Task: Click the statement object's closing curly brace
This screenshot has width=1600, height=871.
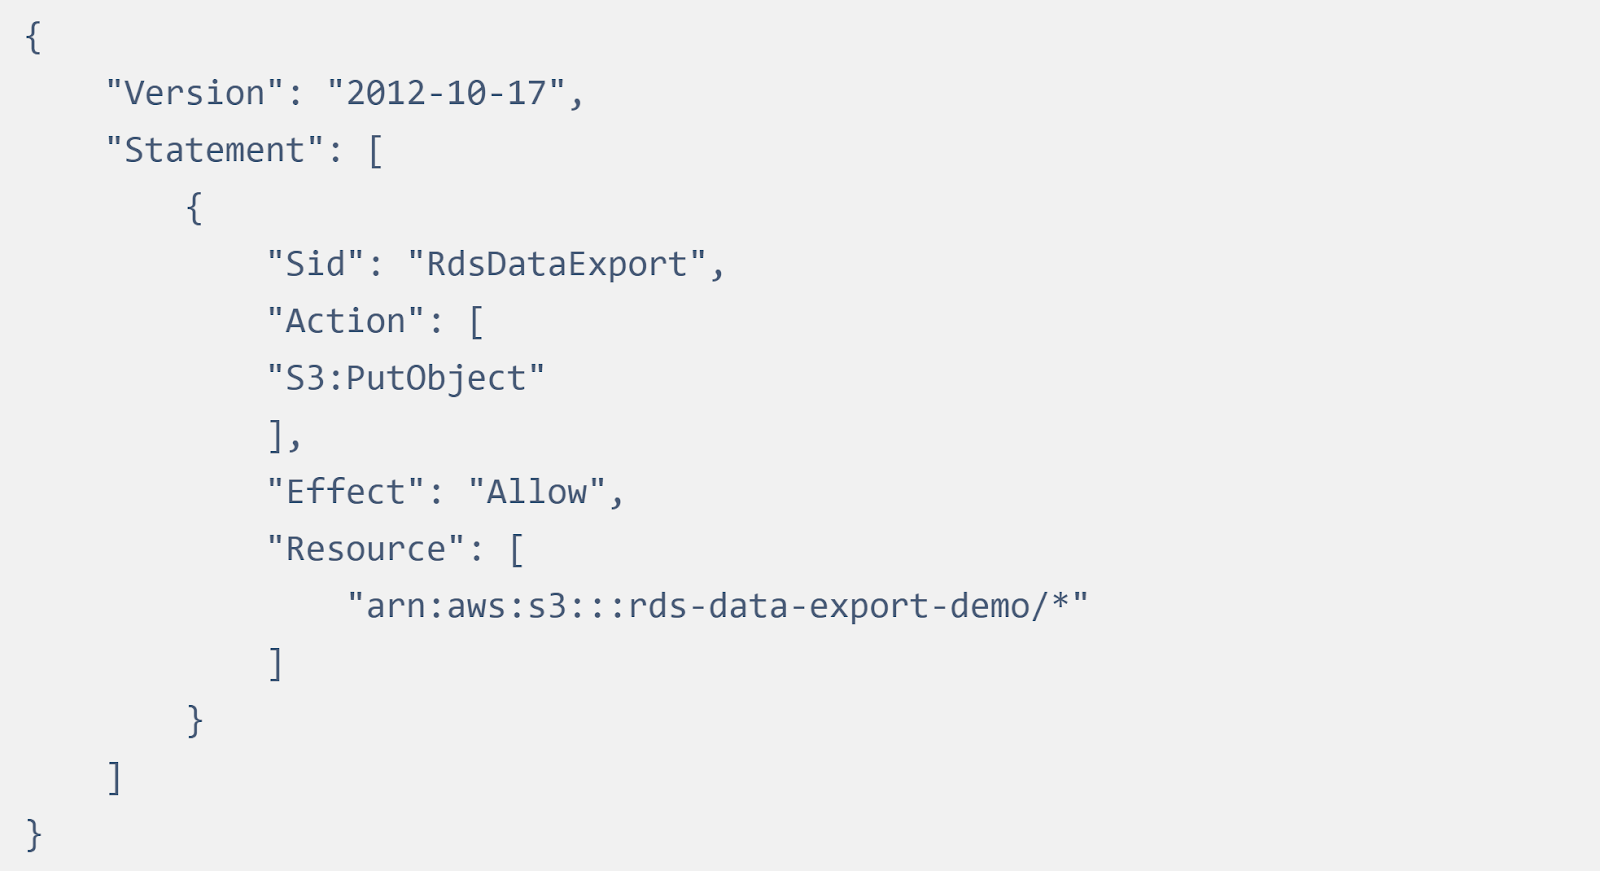Action: coord(195,721)
